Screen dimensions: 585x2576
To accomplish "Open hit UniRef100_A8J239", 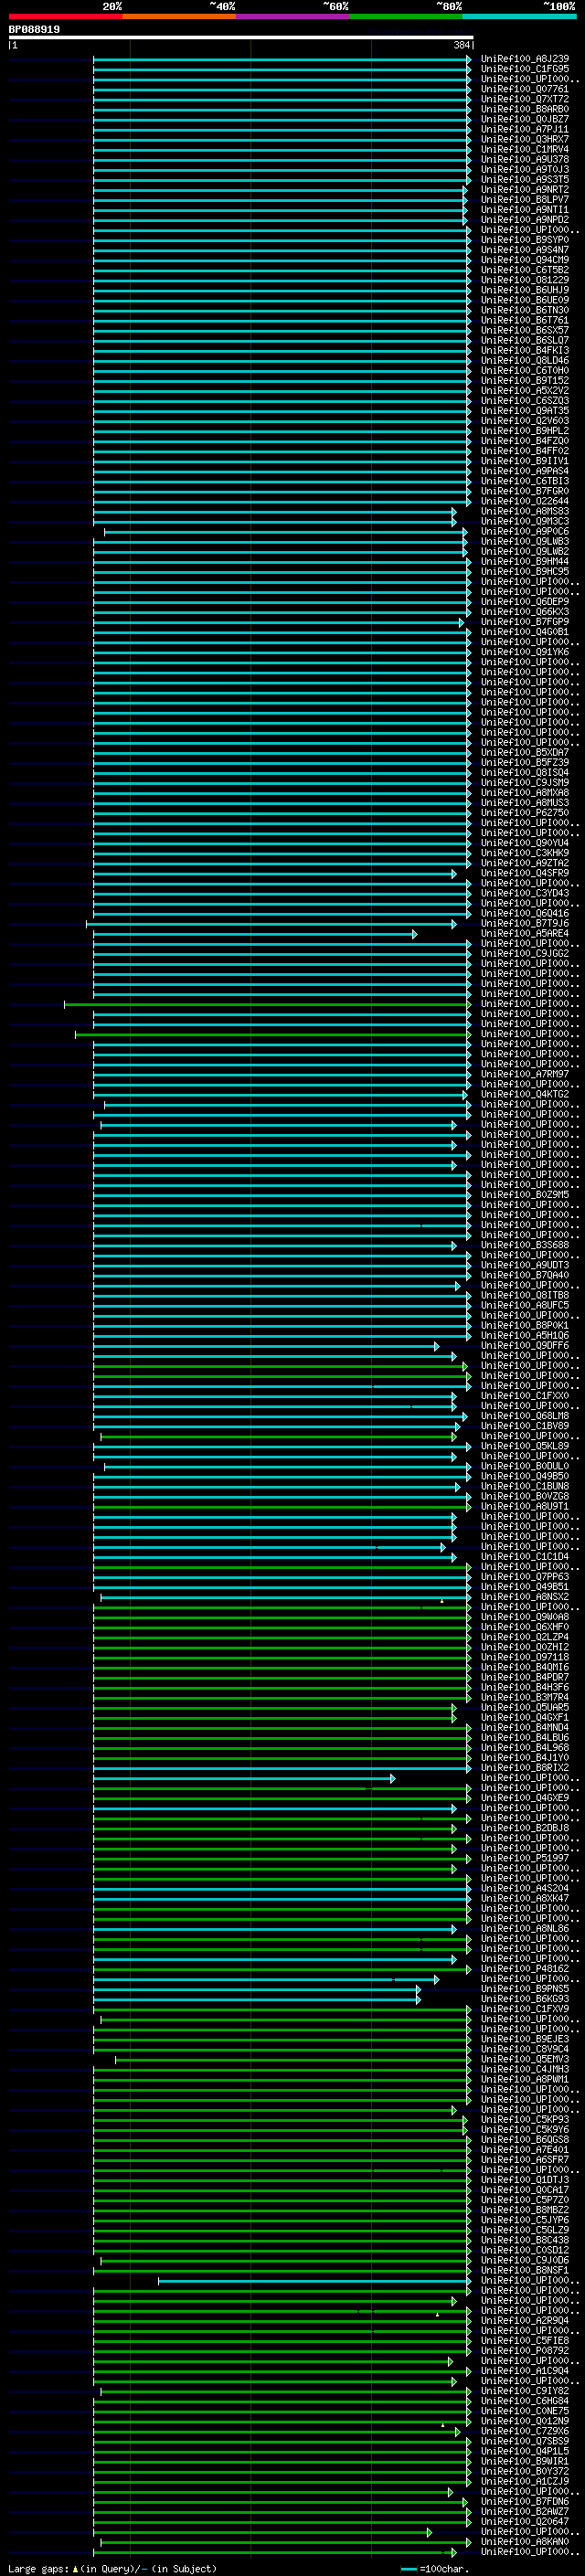I will point(525,59).
